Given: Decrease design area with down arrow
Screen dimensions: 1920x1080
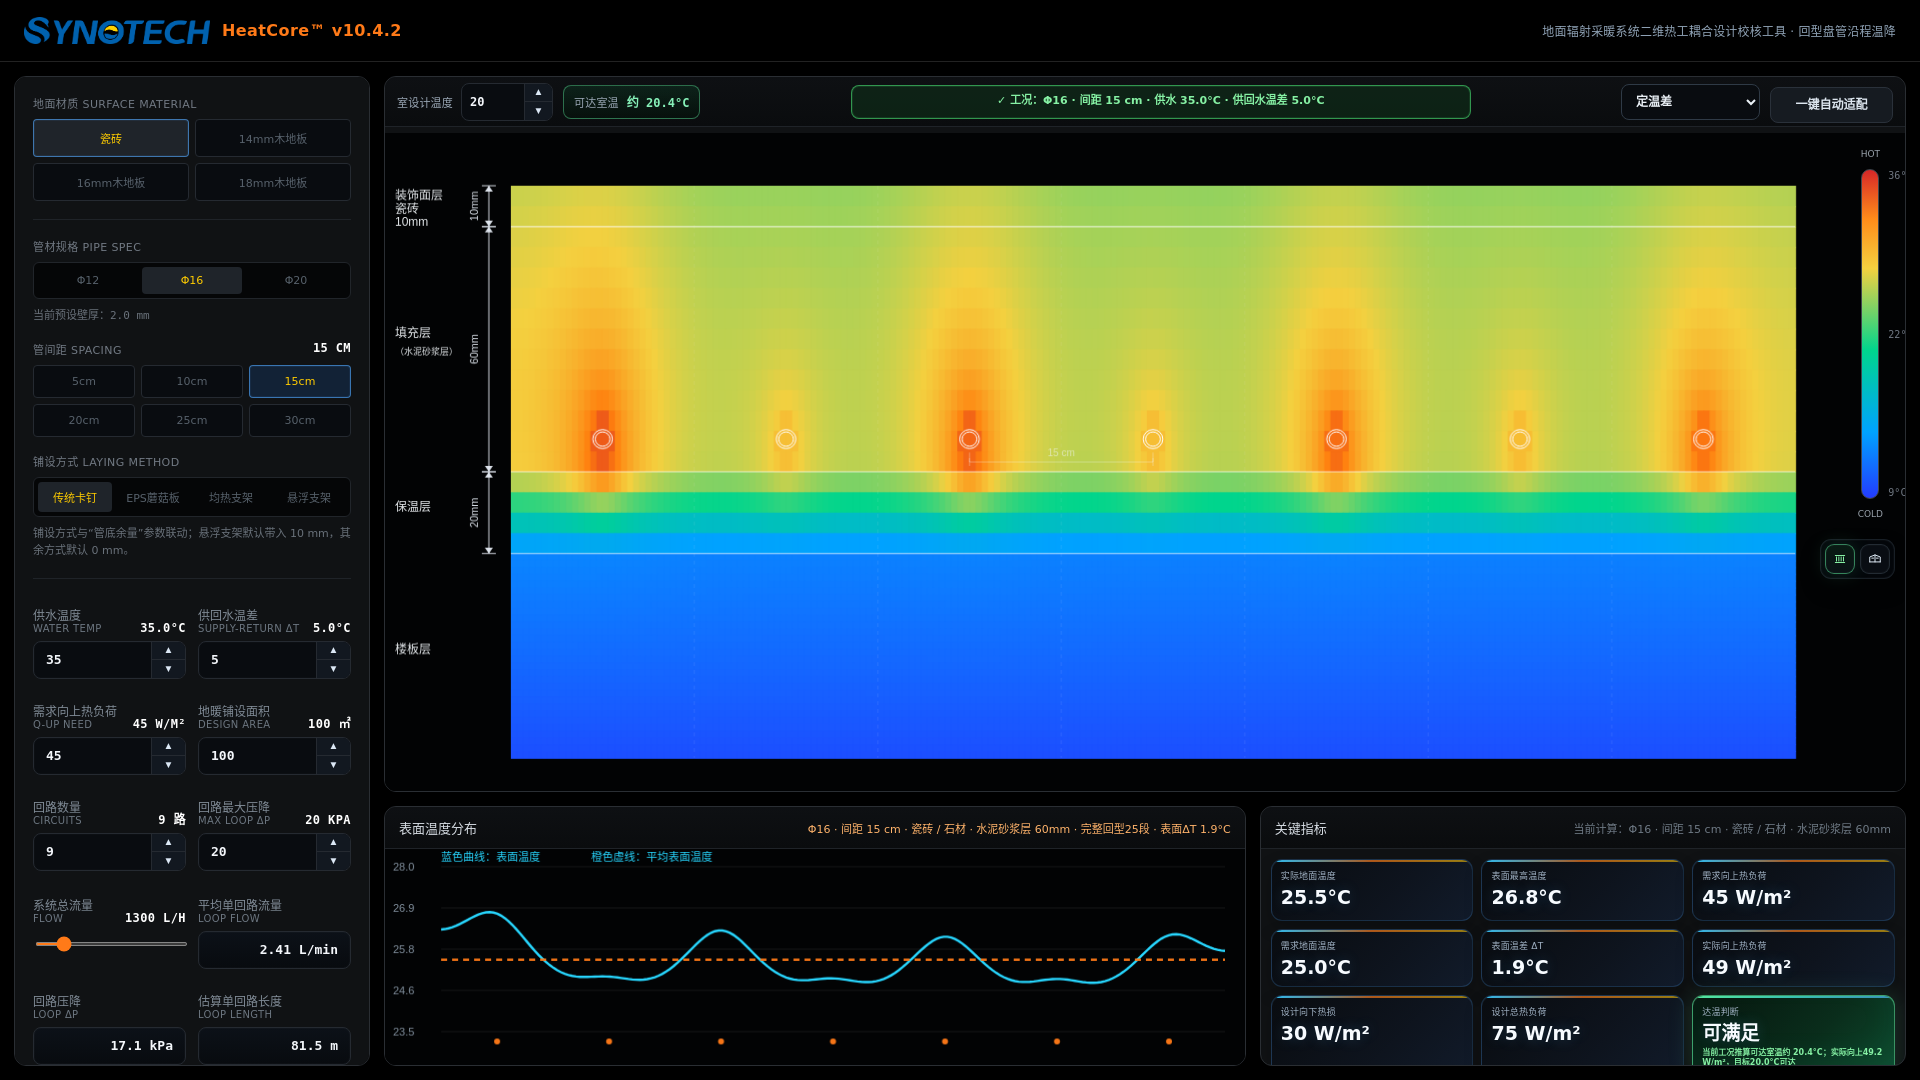Looking at the screenshot, I should point(333,765).
